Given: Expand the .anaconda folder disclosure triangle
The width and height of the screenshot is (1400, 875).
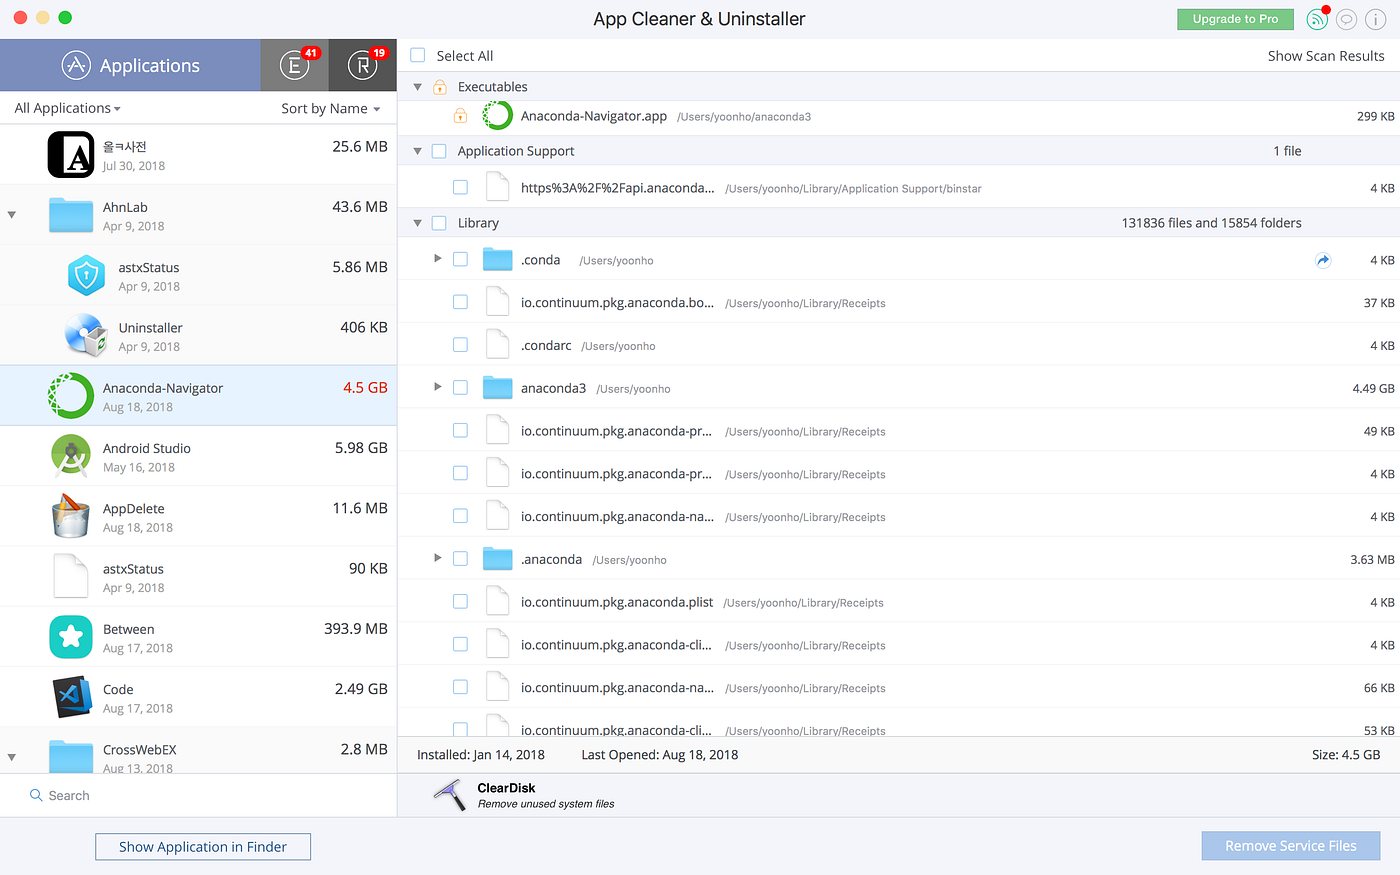Looking at the screenshot, I should [x=437, y=558].
